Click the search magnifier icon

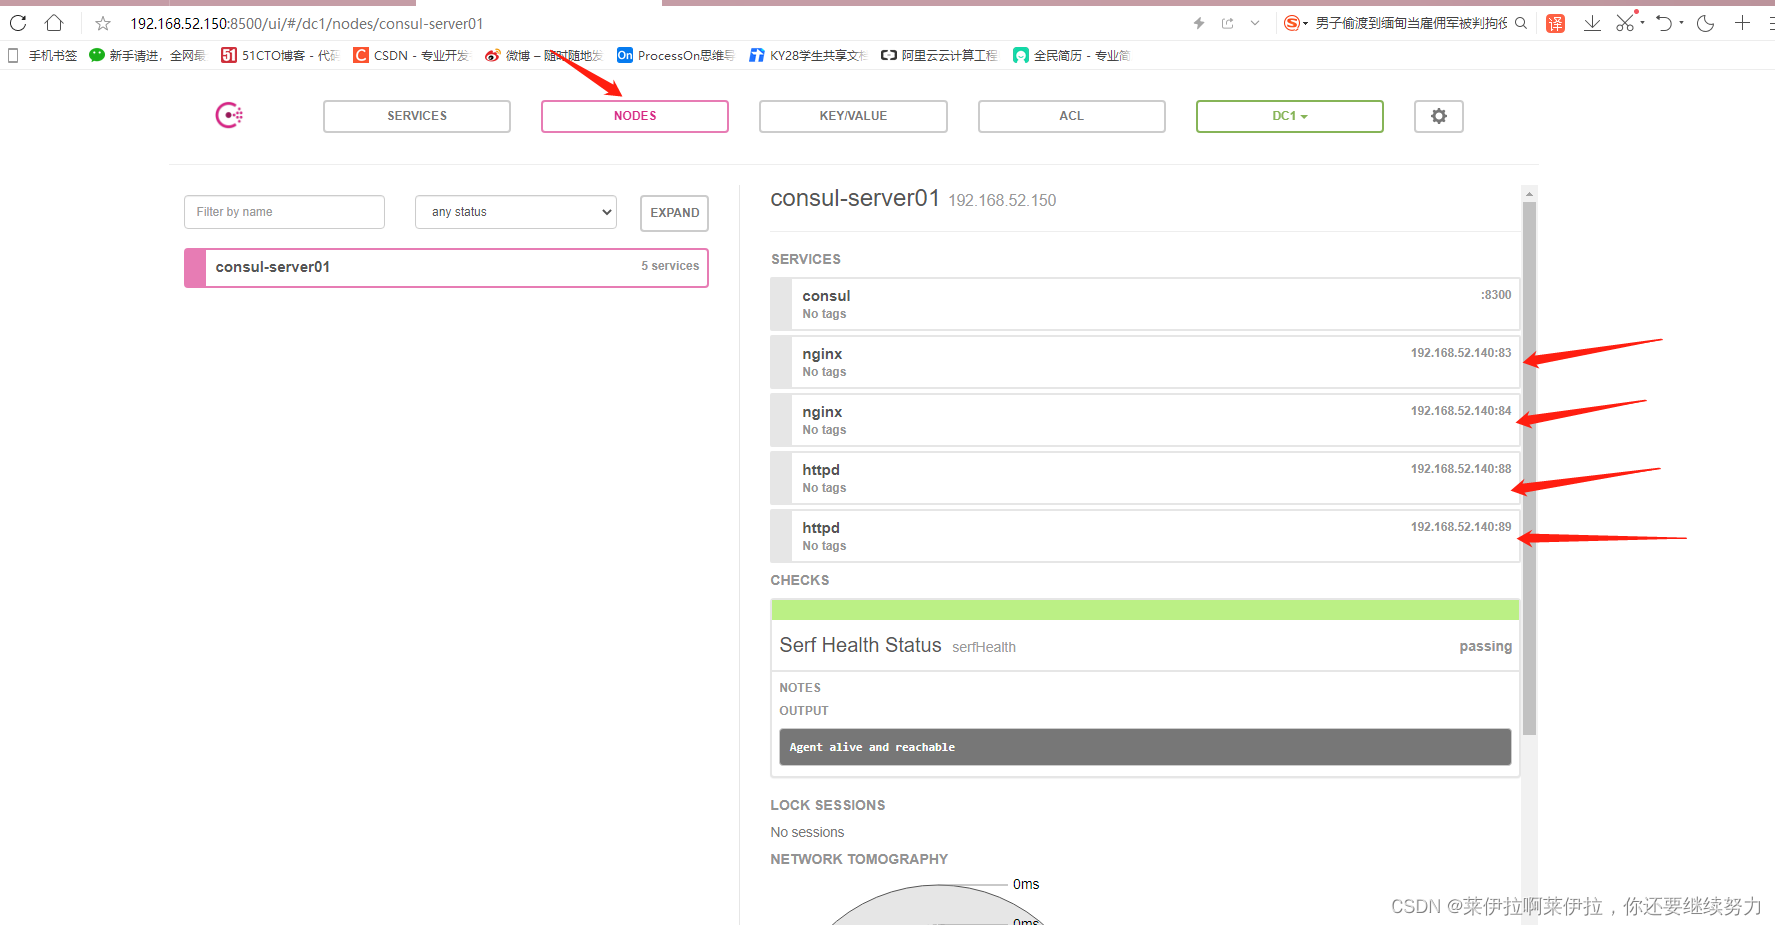click(1521, 23)
